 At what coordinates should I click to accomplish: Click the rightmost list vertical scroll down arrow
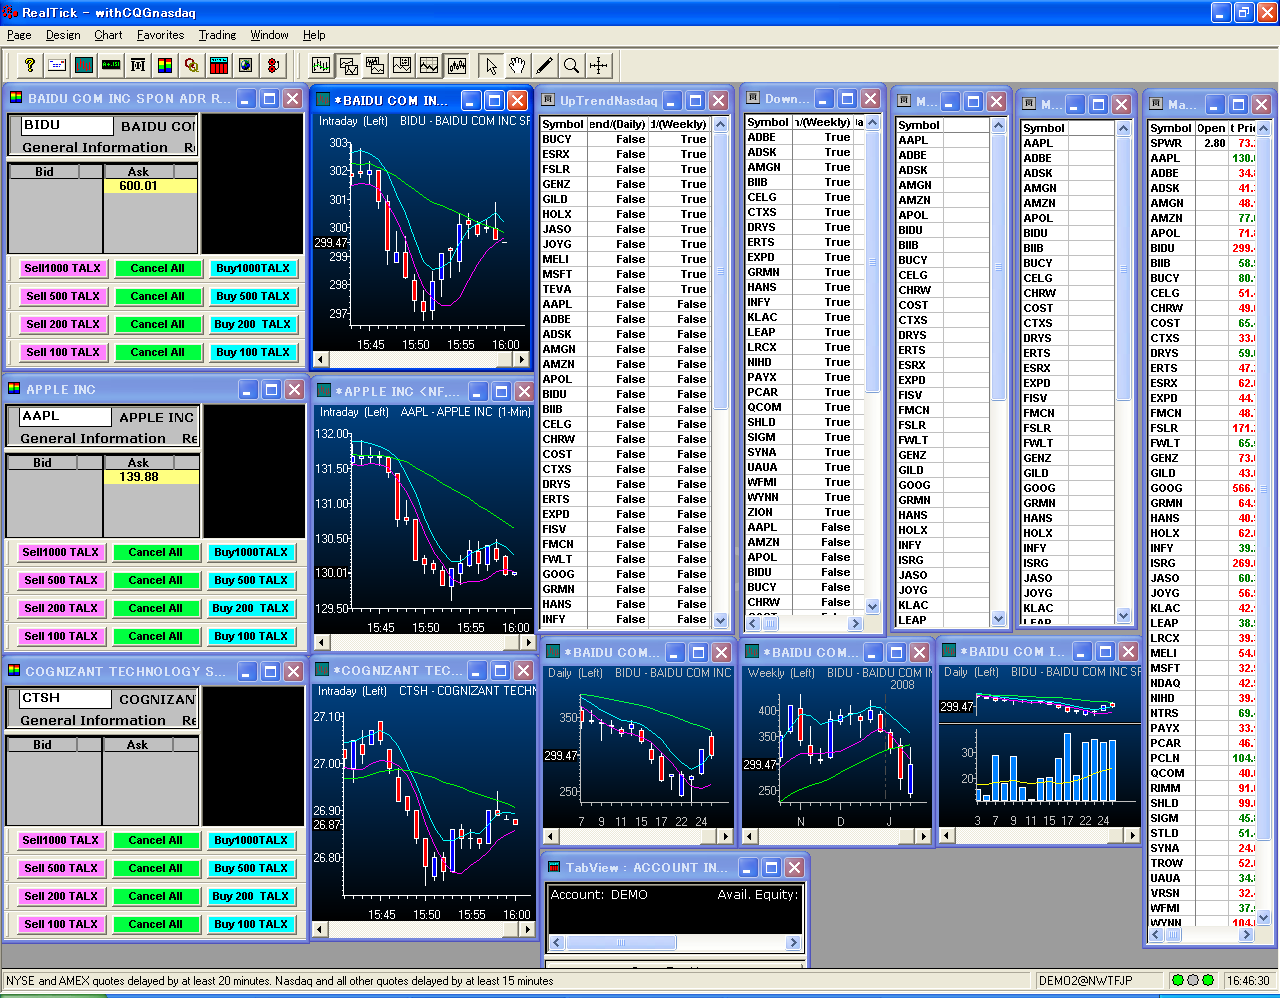click(x=1263, y=916)
